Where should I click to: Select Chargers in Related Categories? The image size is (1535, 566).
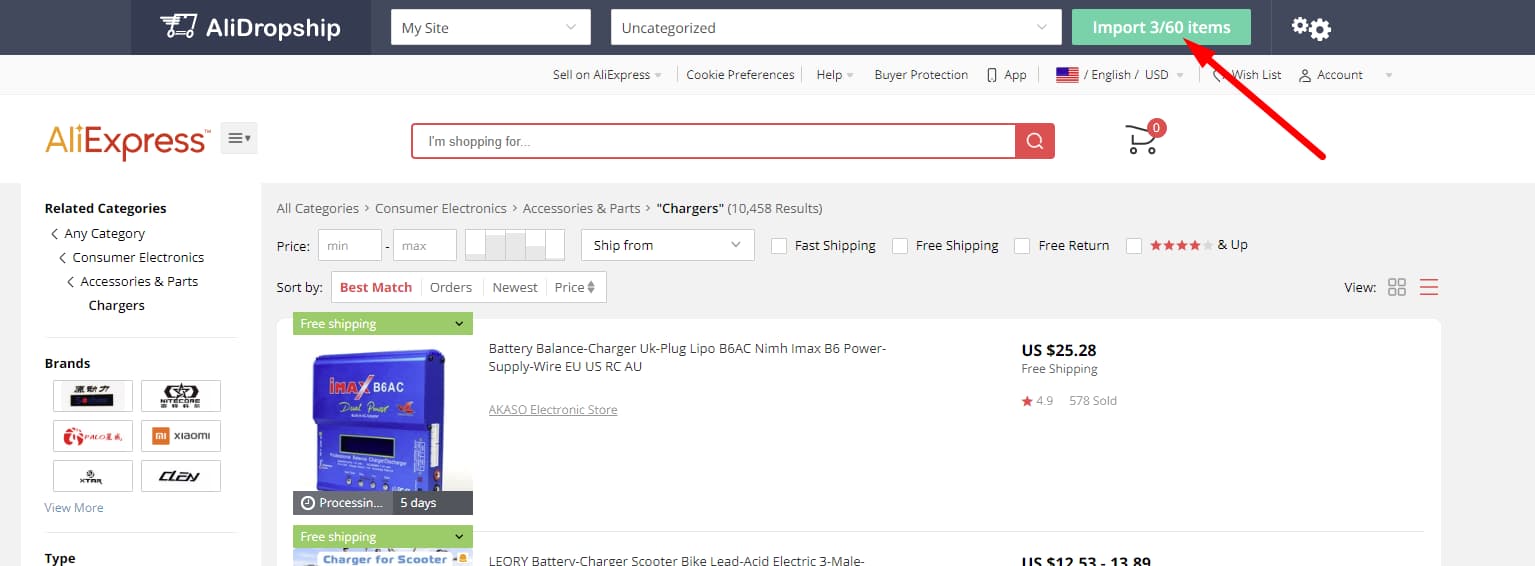pyautogui.click(x=117, y=305)
